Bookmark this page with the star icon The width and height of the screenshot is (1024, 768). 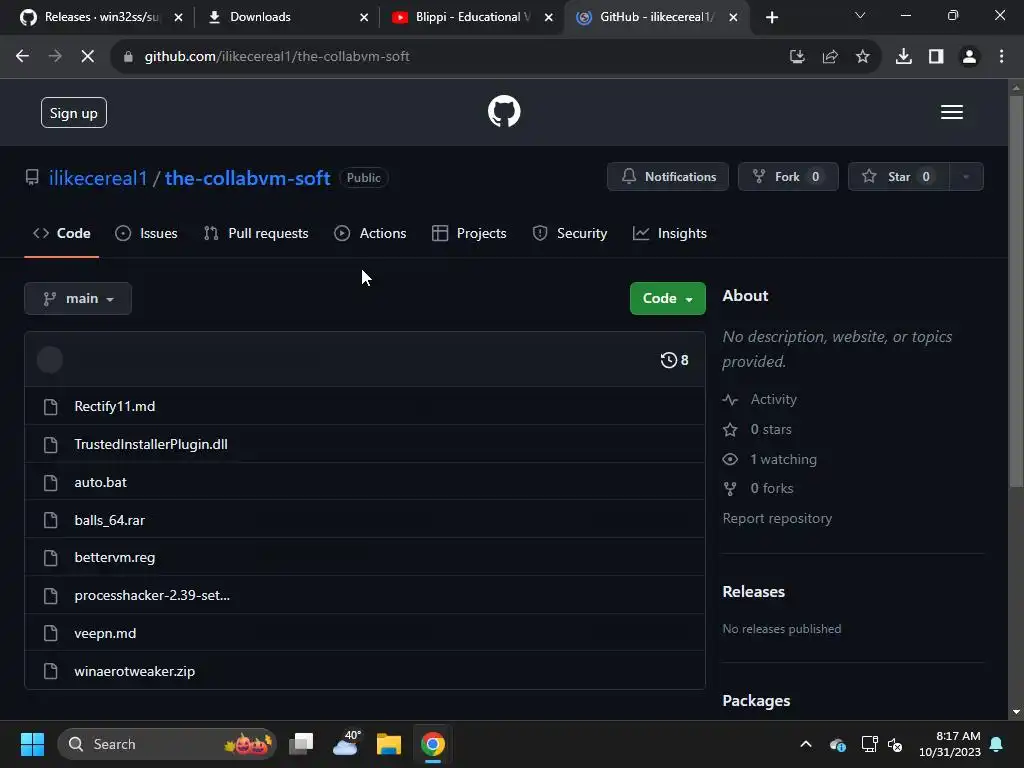pyautogui.click(x=863, y=56)
